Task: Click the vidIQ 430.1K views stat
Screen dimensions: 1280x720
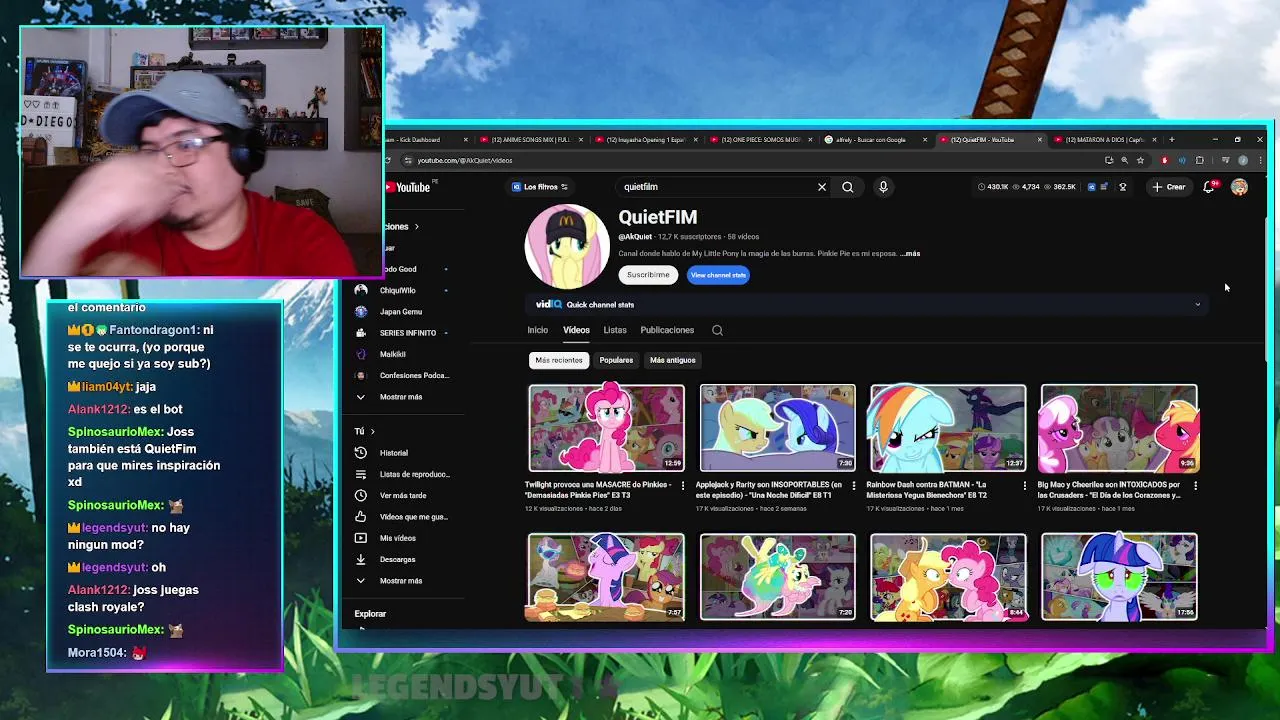Action: pos(993,187)
